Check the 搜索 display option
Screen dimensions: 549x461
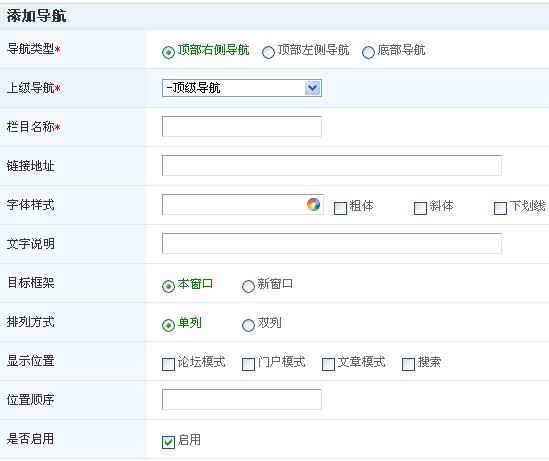[408, 364]
